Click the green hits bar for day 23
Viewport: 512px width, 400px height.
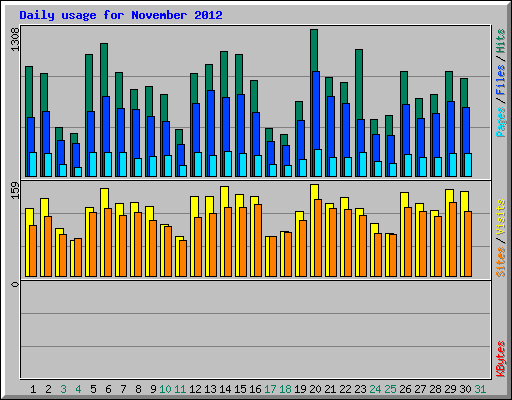pyautogui.click(x=359, y=83)
